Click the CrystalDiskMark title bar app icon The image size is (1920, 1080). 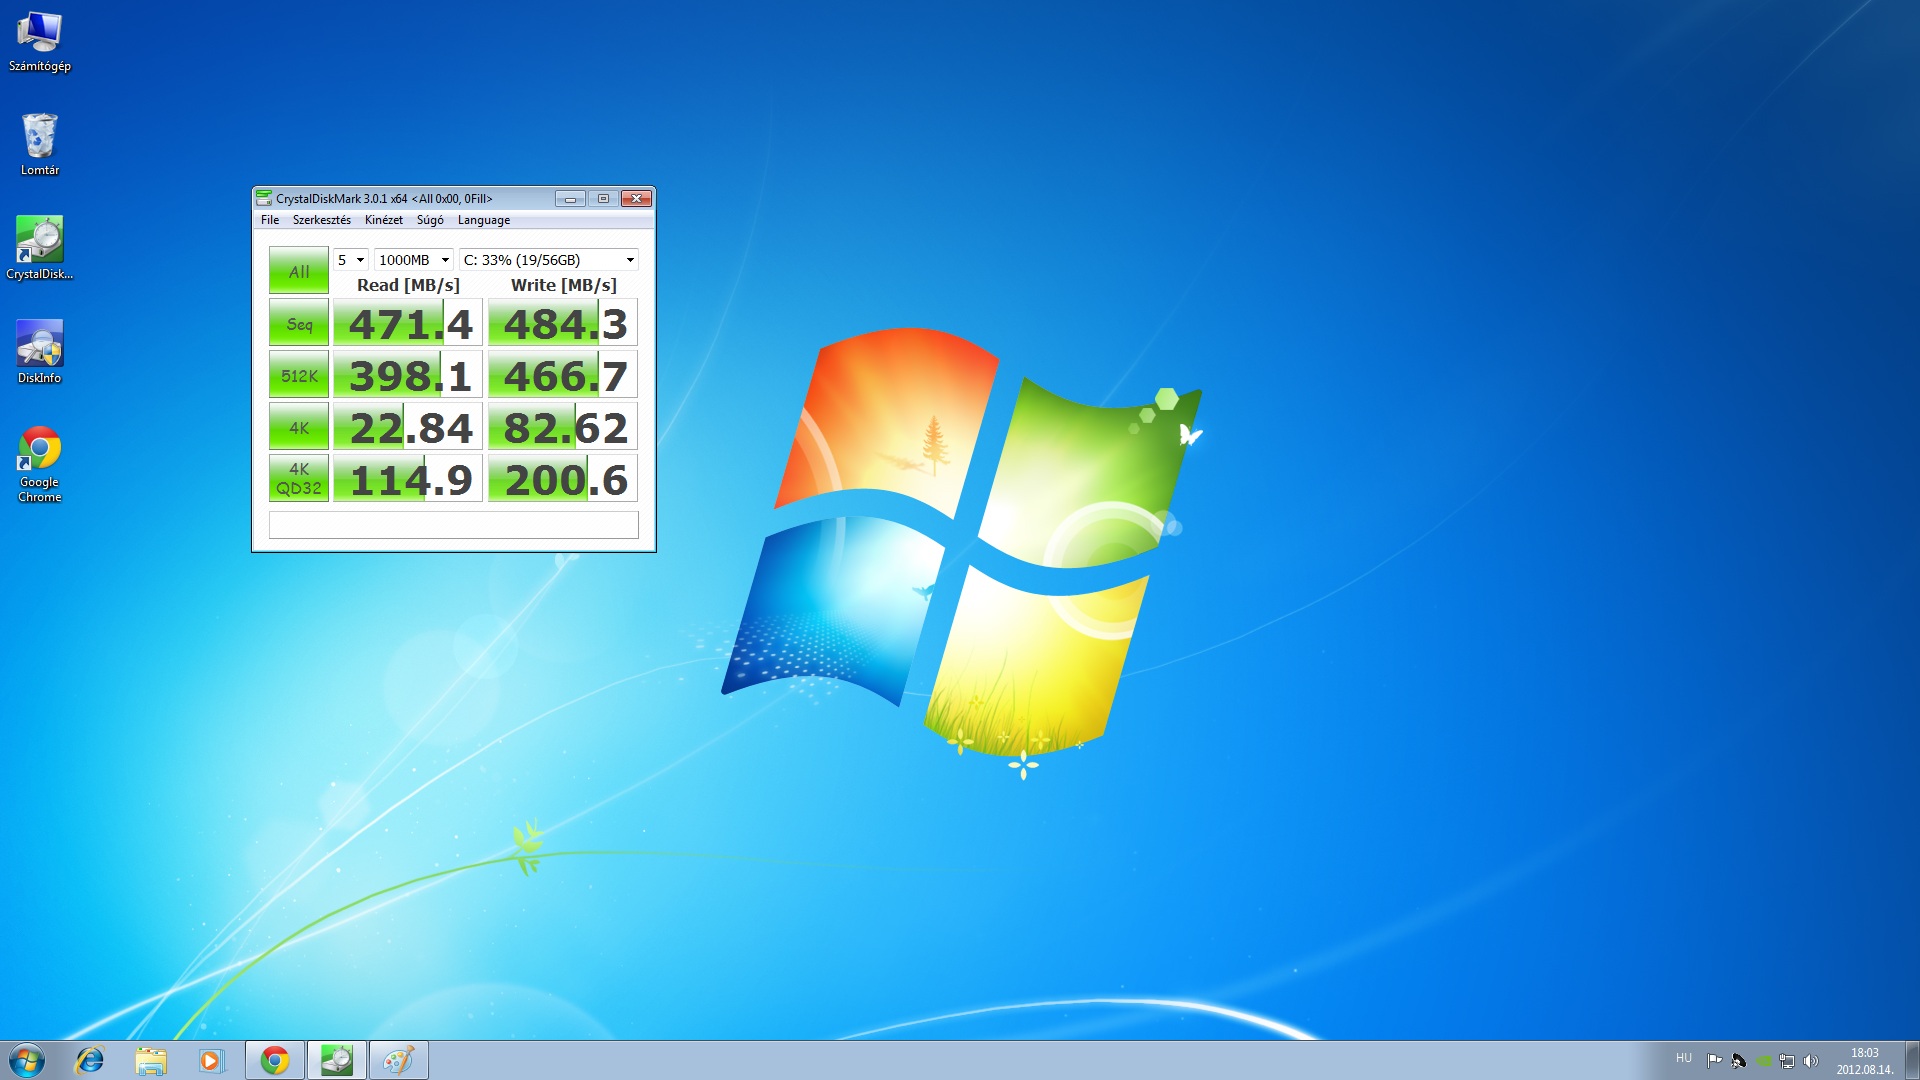tap(264, 198)
